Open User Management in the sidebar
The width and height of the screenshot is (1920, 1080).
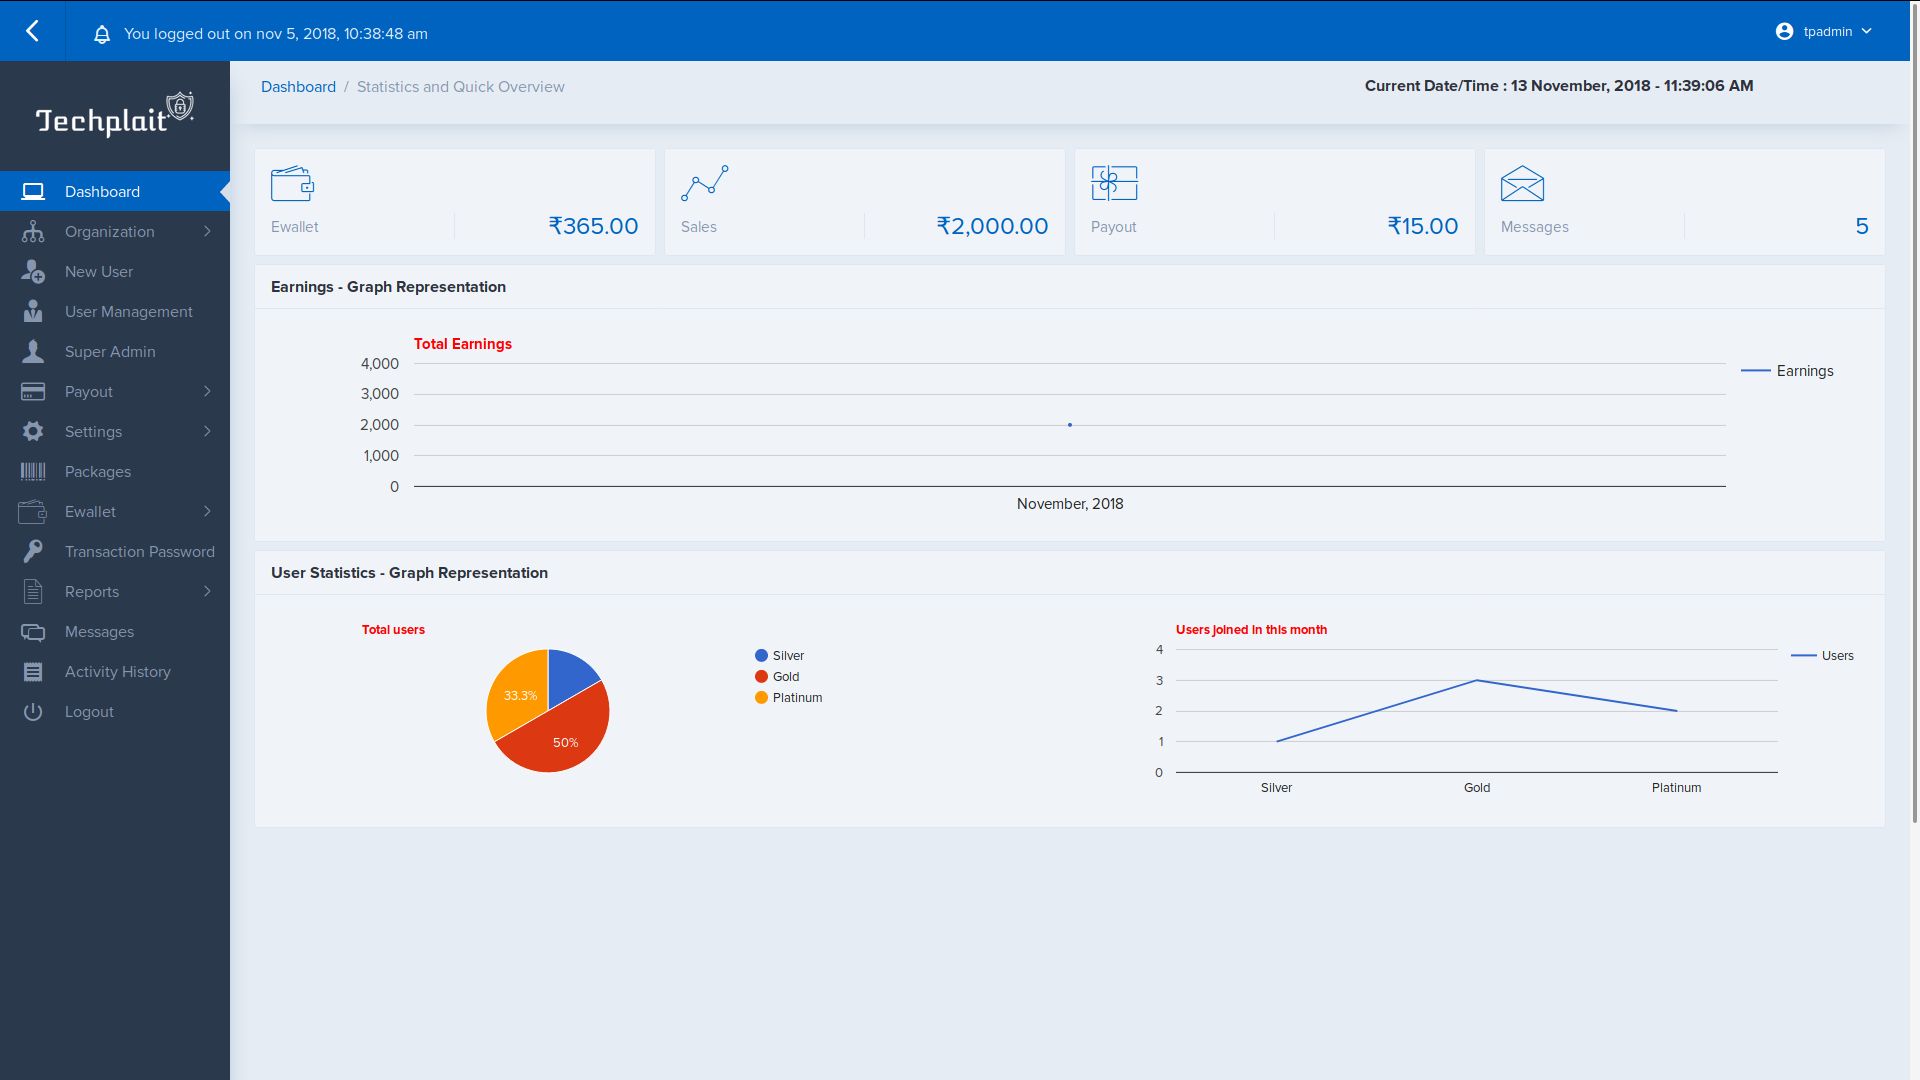pyautogui.click(x=128, y=311)
